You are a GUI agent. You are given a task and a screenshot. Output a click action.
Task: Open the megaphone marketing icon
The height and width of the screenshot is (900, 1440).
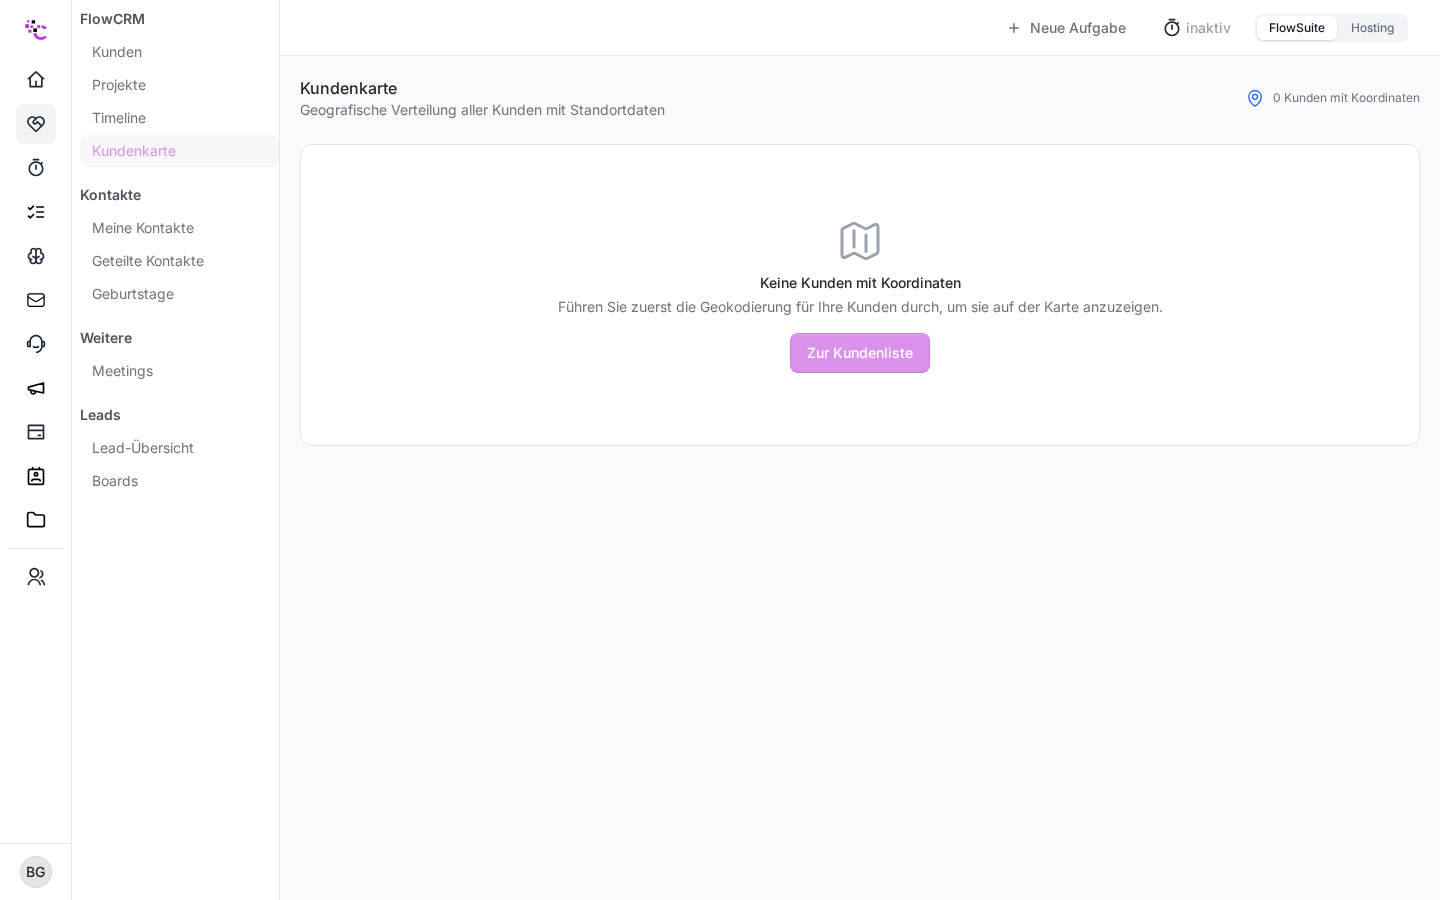pyautogui.click(x=36, y=388)
